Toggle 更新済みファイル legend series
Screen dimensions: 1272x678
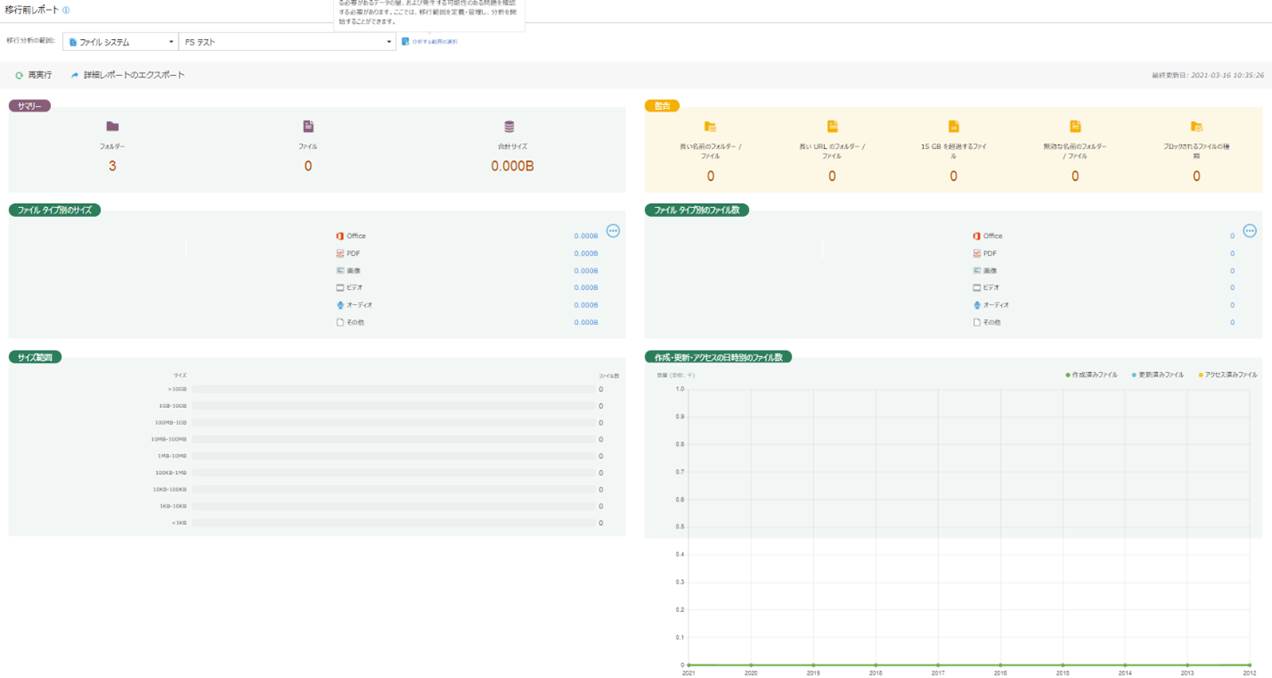pyautogui.click(x=1157, y=375)
